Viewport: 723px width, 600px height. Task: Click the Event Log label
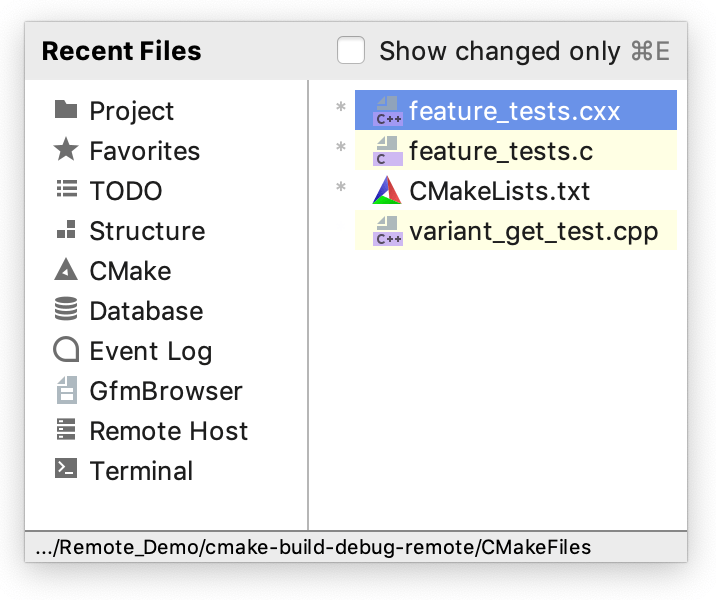pos(150,351)
